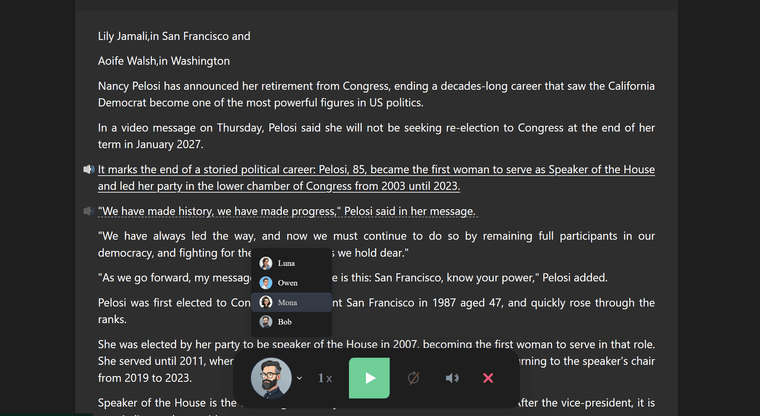Image resolution: width=760 pixels, height=416 pixels.
Task: Click Bob's avatar icon
Action: [x=266, y=322]
